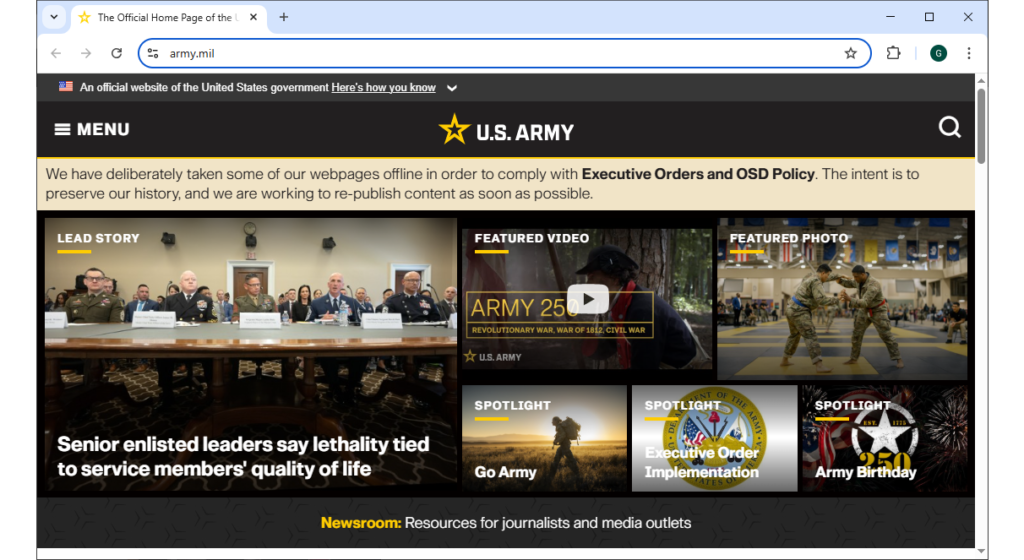The width and height of the screenshot is (1024, 560).
Task: Expand the government banner chevron
Action: 452,88
